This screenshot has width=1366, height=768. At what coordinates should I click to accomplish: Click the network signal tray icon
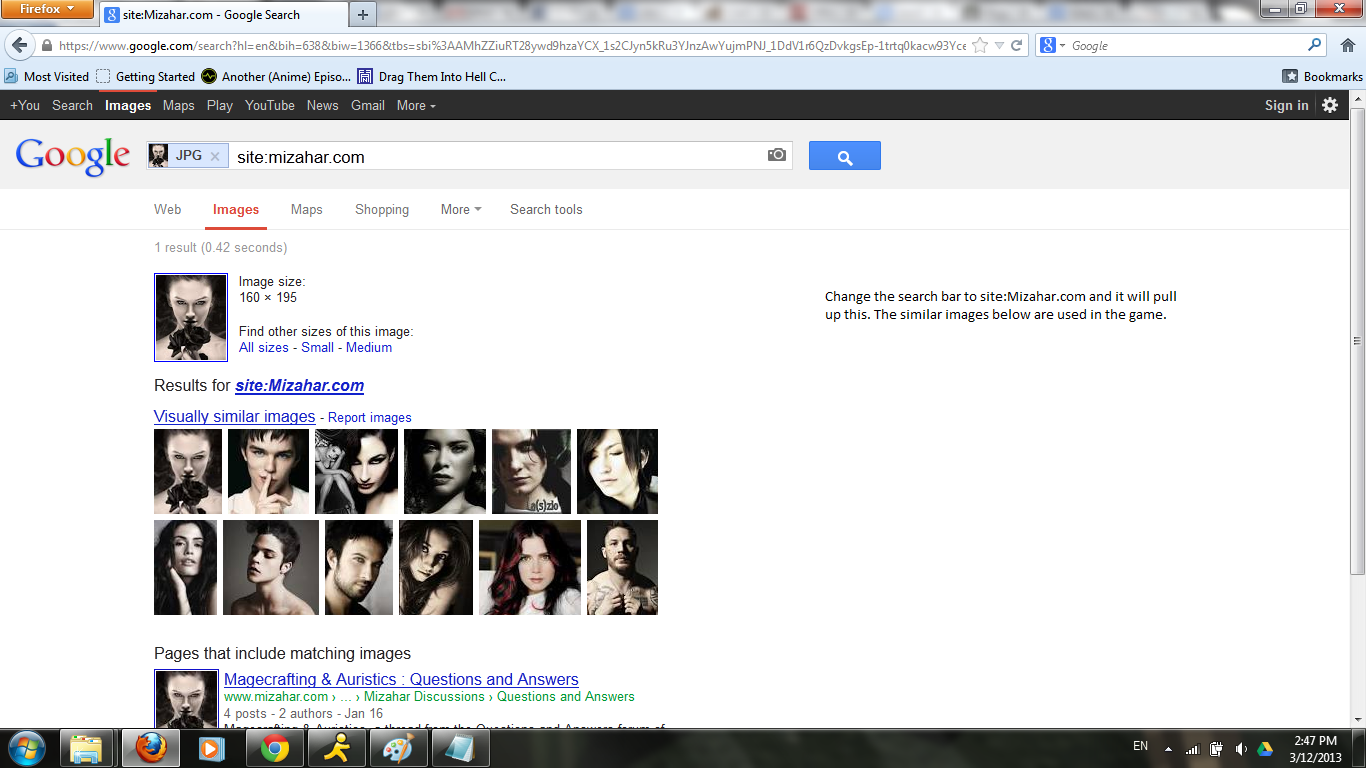1192,748
